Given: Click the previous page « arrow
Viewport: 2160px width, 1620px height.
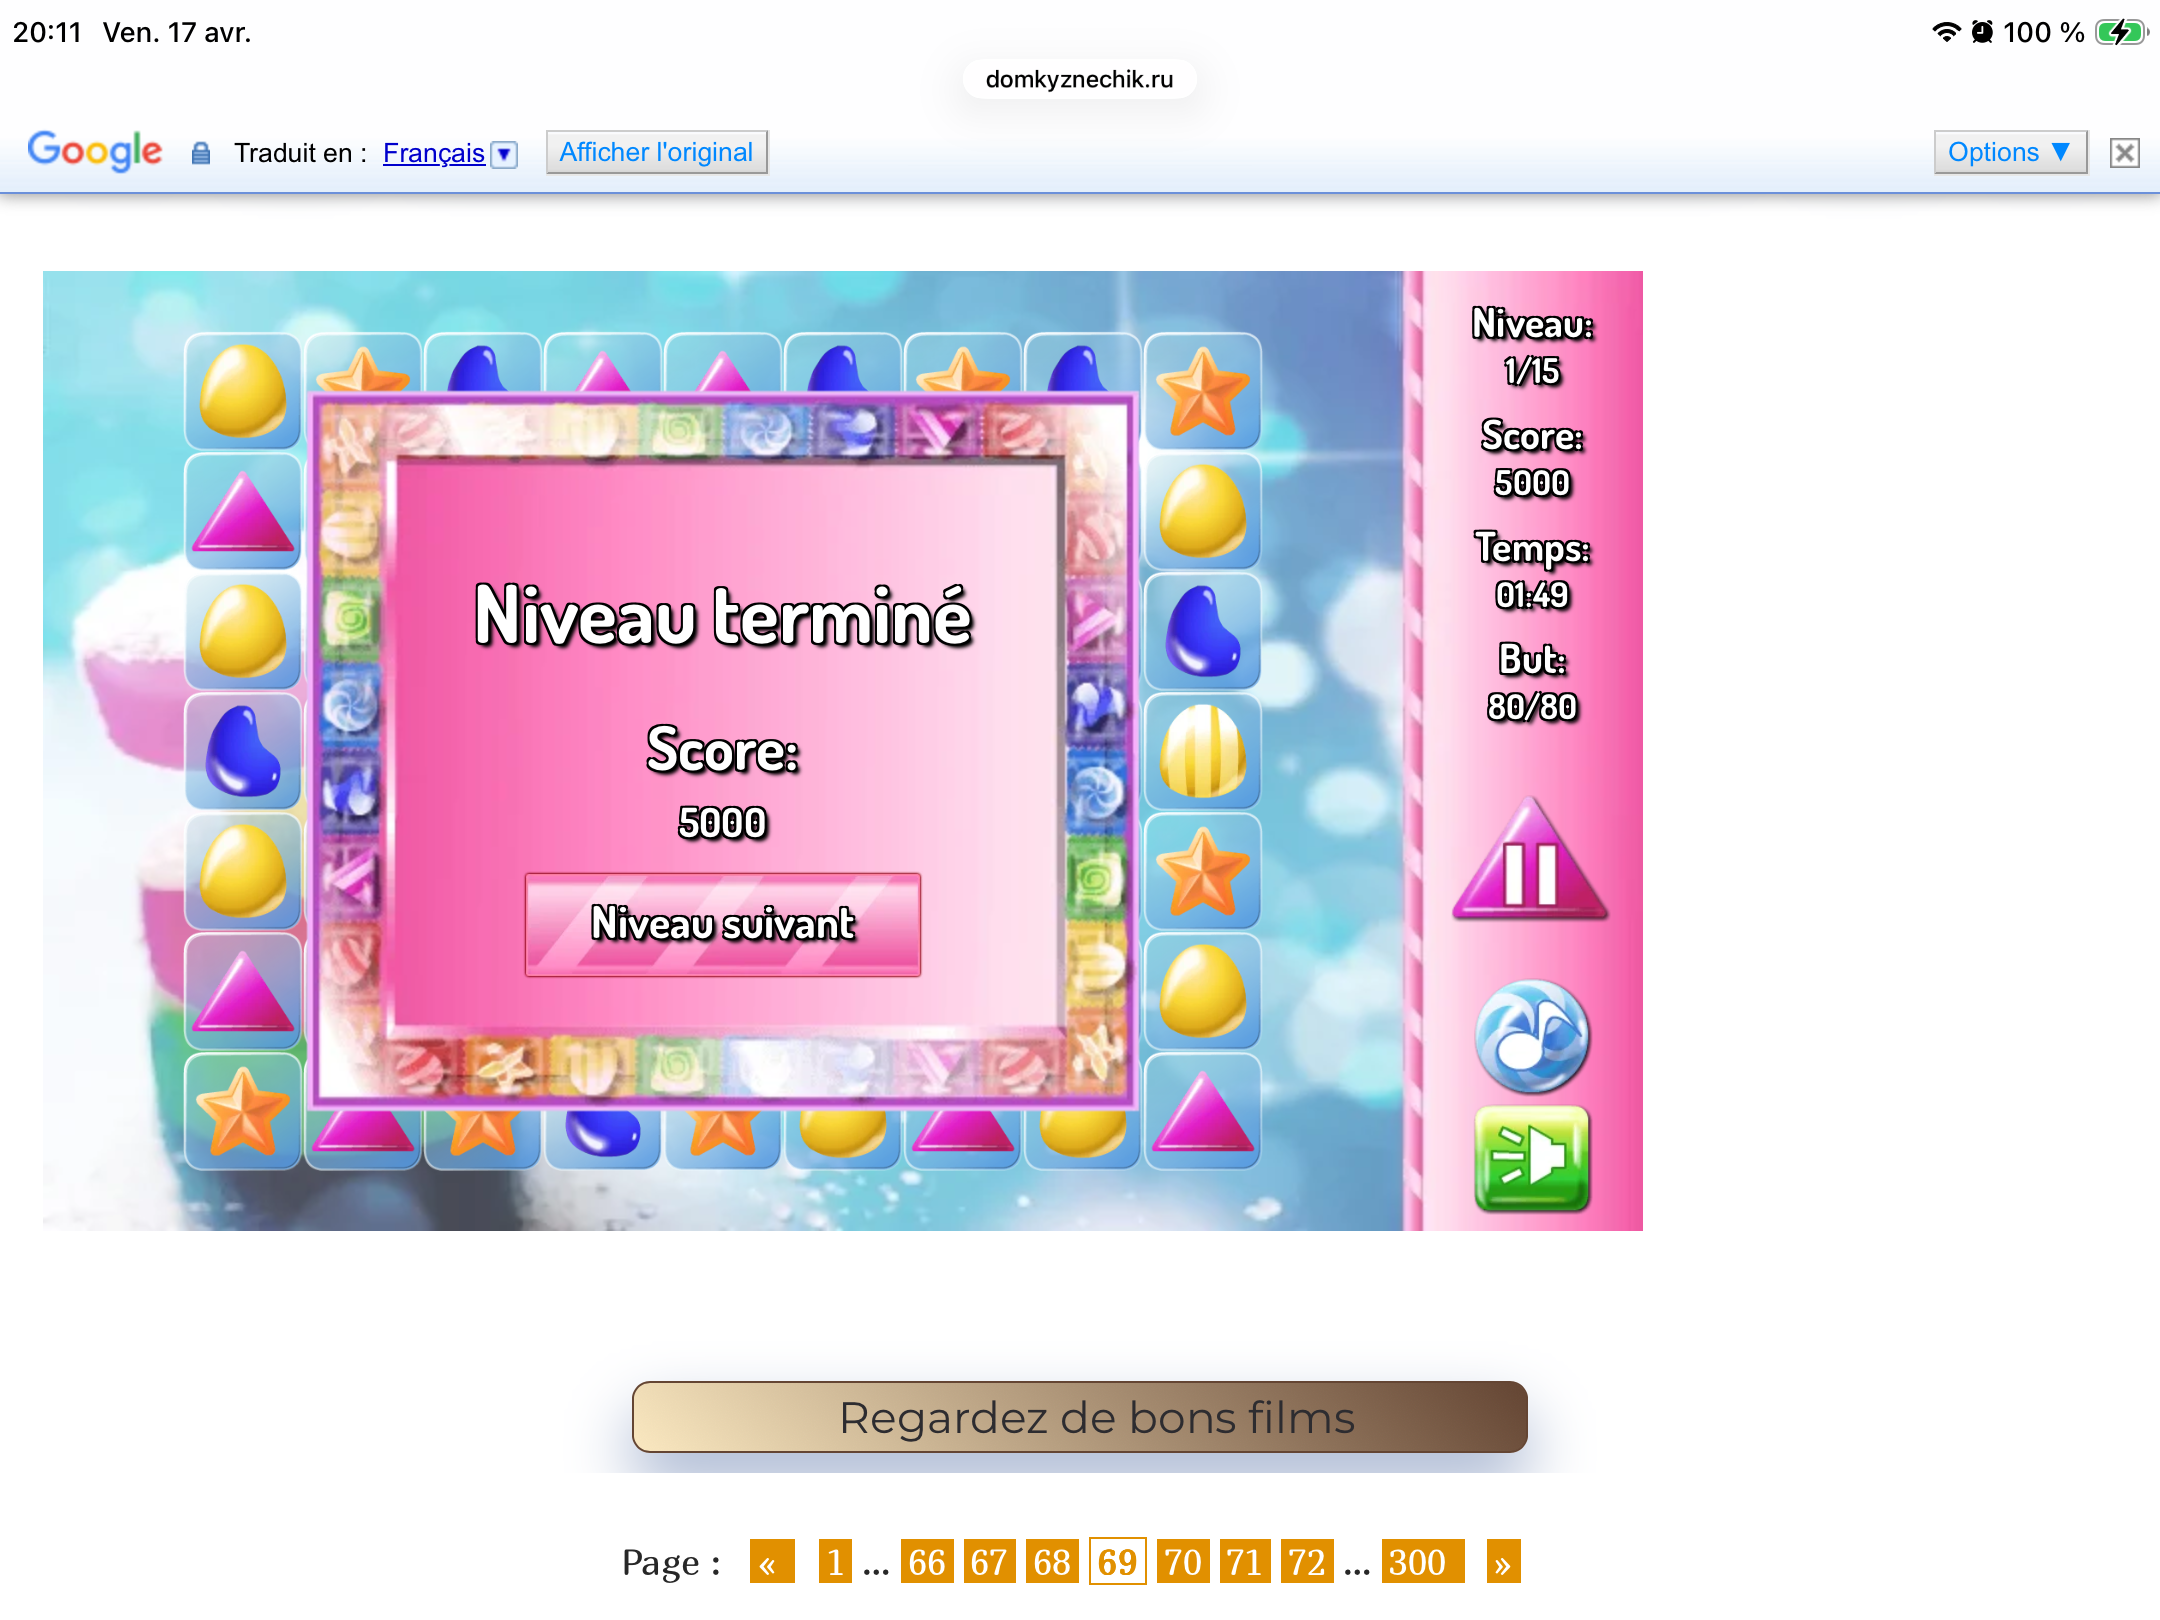Looking at the screenshot, I should tap(770, 1562).
